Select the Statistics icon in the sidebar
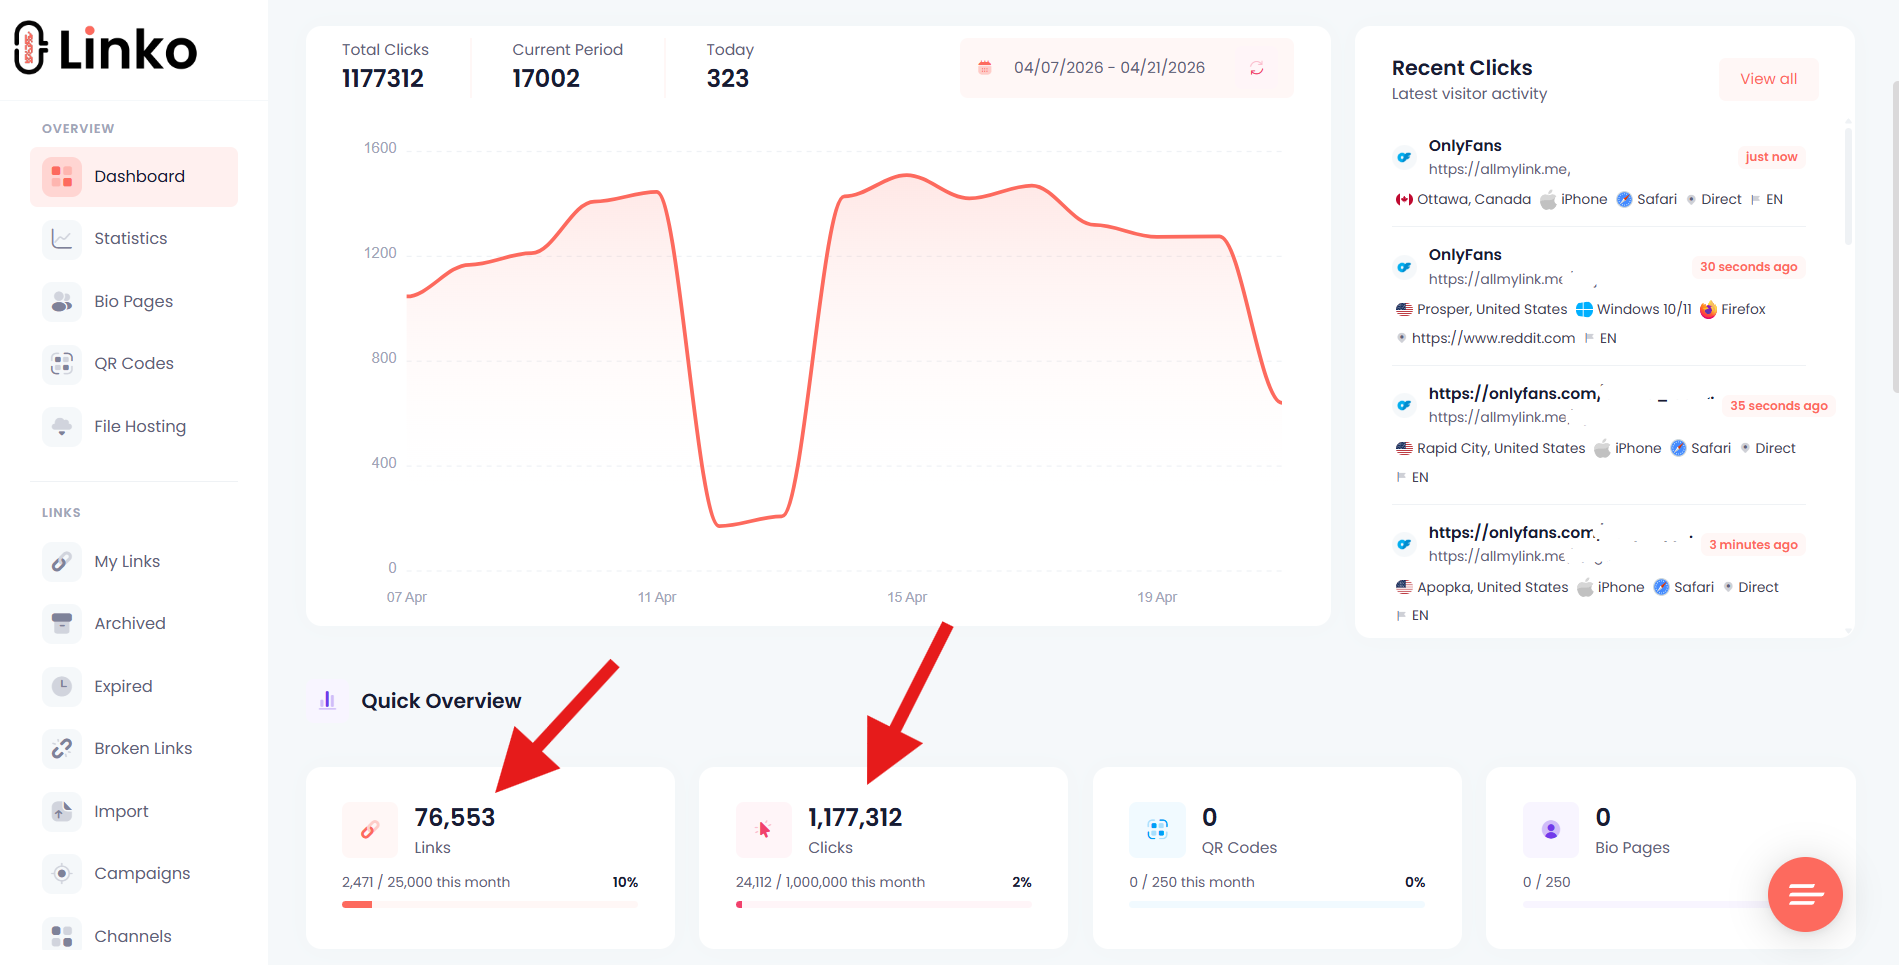Screen dimensions: 1899x965 [x=61, y=238]
